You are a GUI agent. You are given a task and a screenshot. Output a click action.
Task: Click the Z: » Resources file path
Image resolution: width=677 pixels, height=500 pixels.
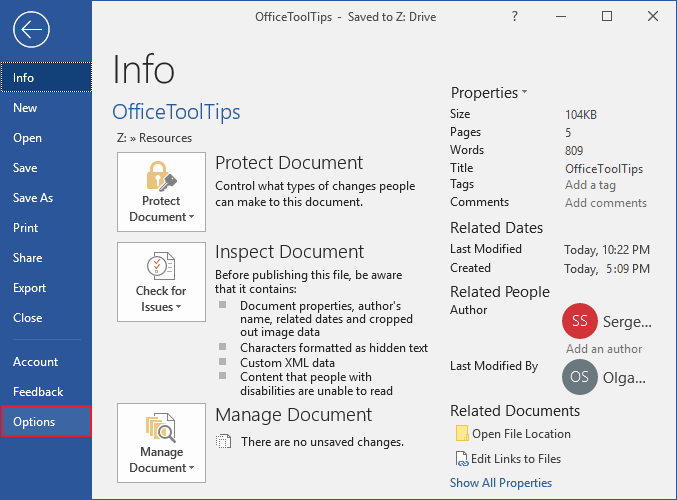click(154, 138)
